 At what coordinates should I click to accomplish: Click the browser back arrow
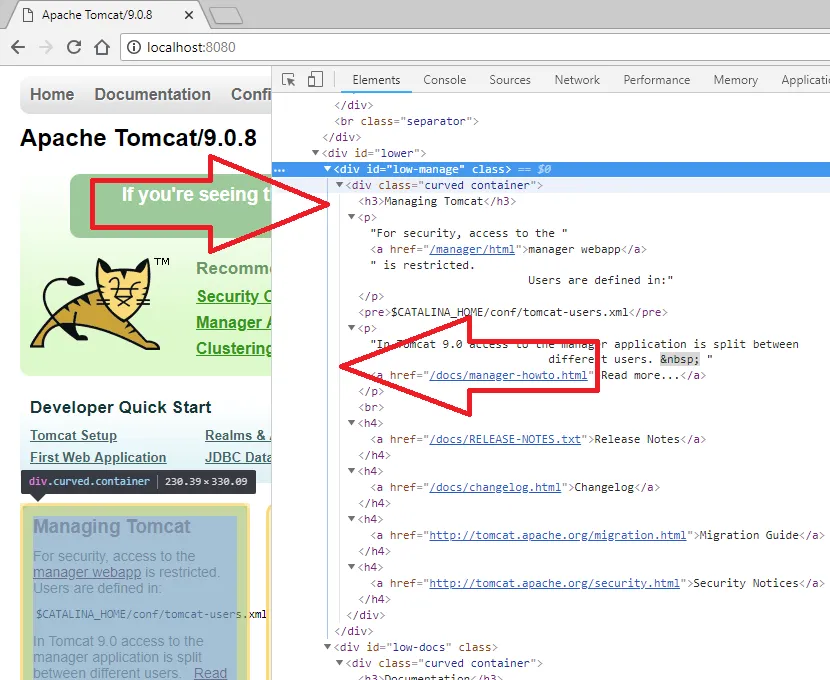pos(18,47)
